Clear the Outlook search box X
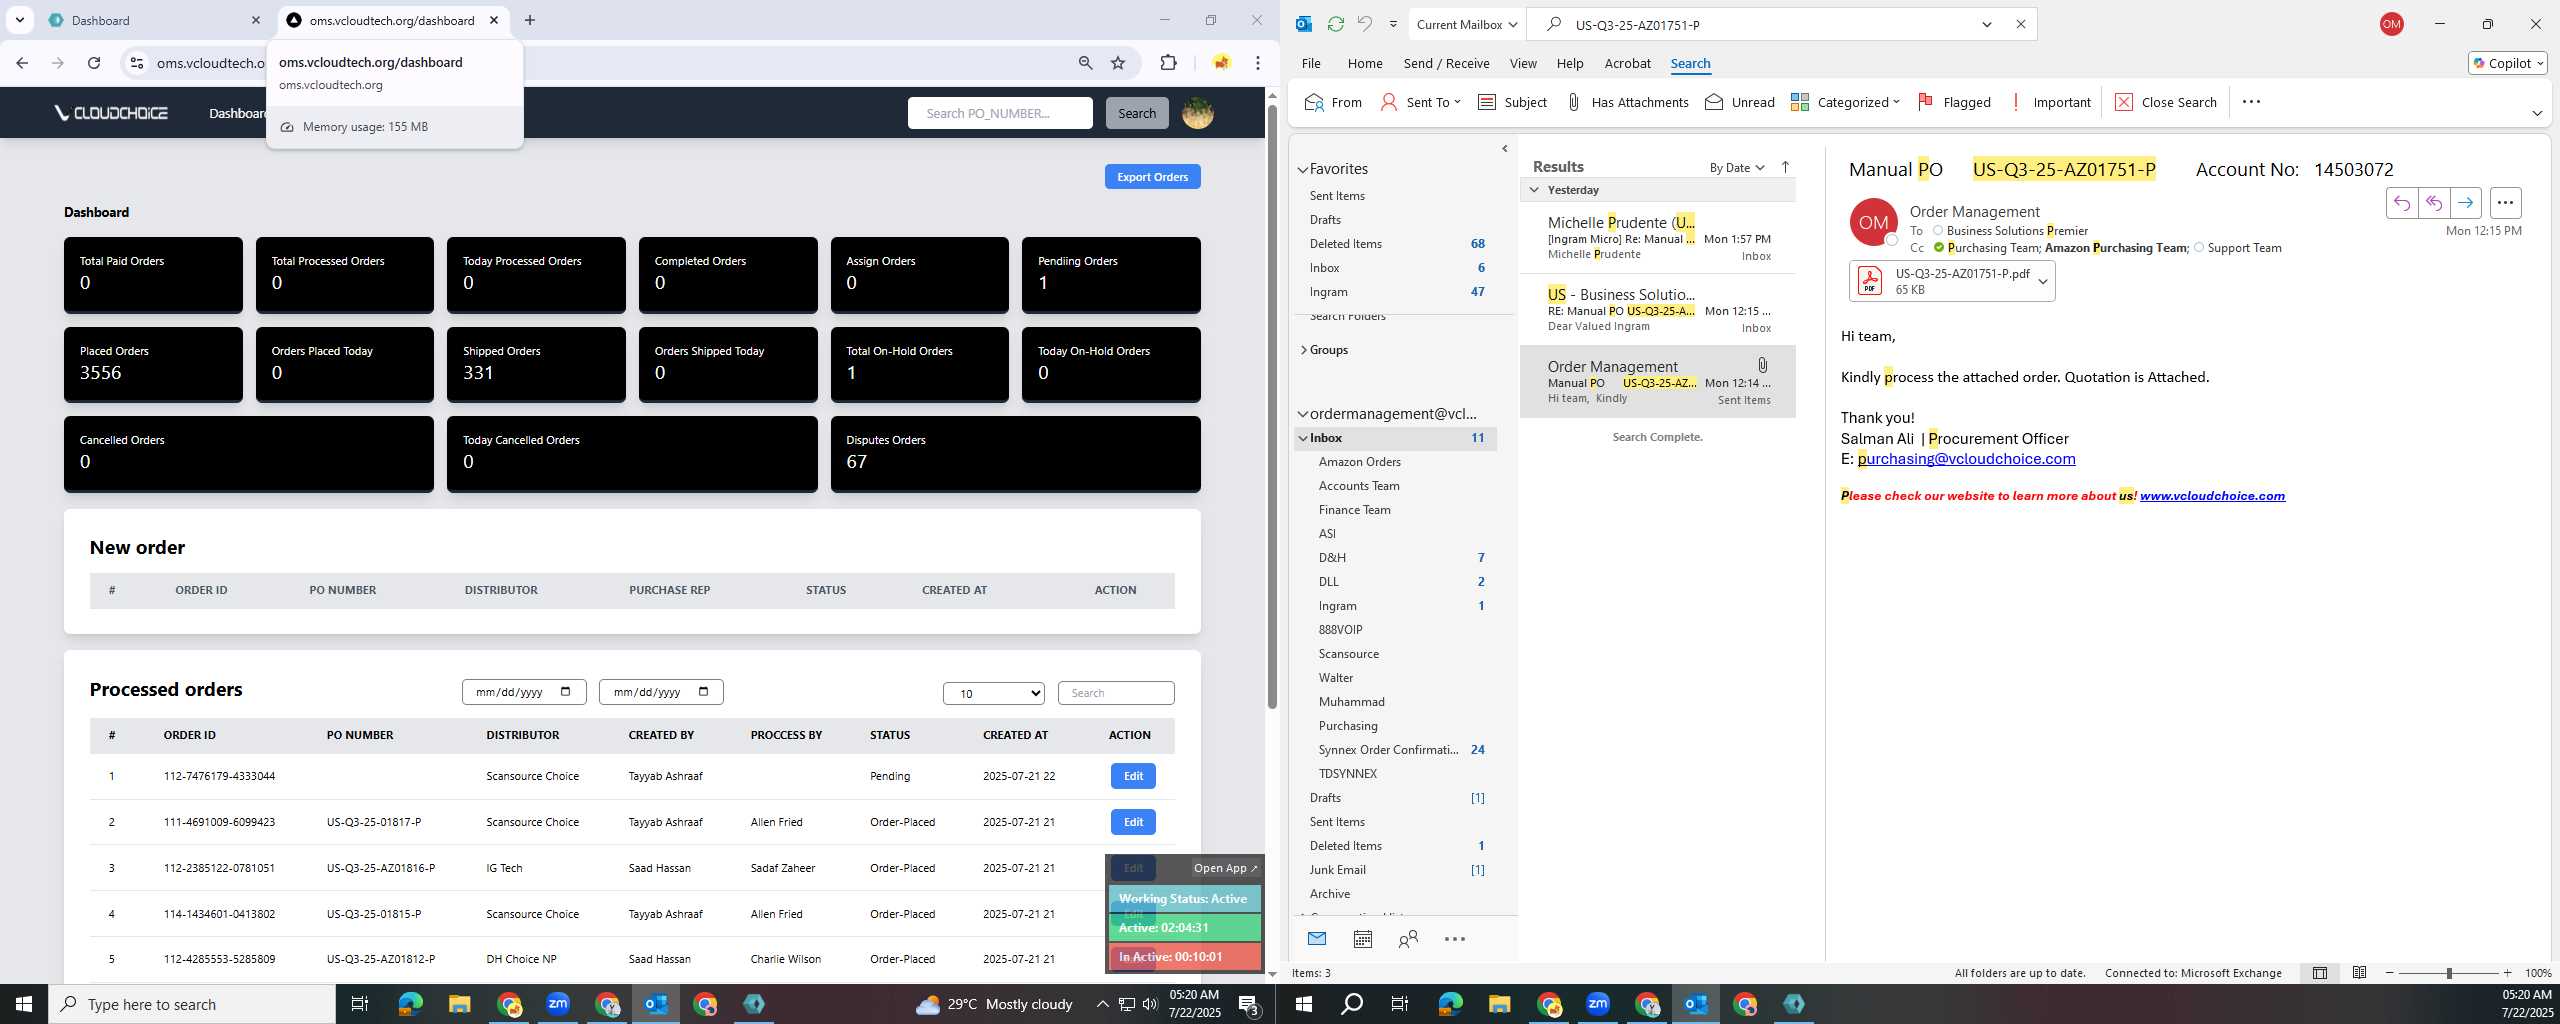This screenshot has height=1024, width=2560. 2020,24
